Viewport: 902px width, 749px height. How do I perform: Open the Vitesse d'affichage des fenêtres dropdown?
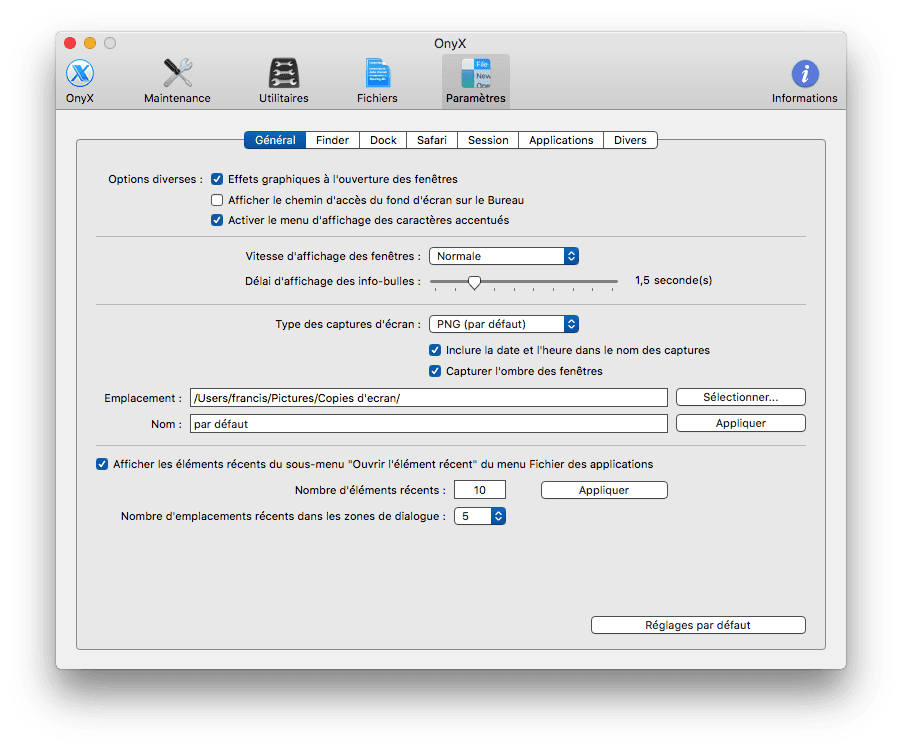point(504,256)
